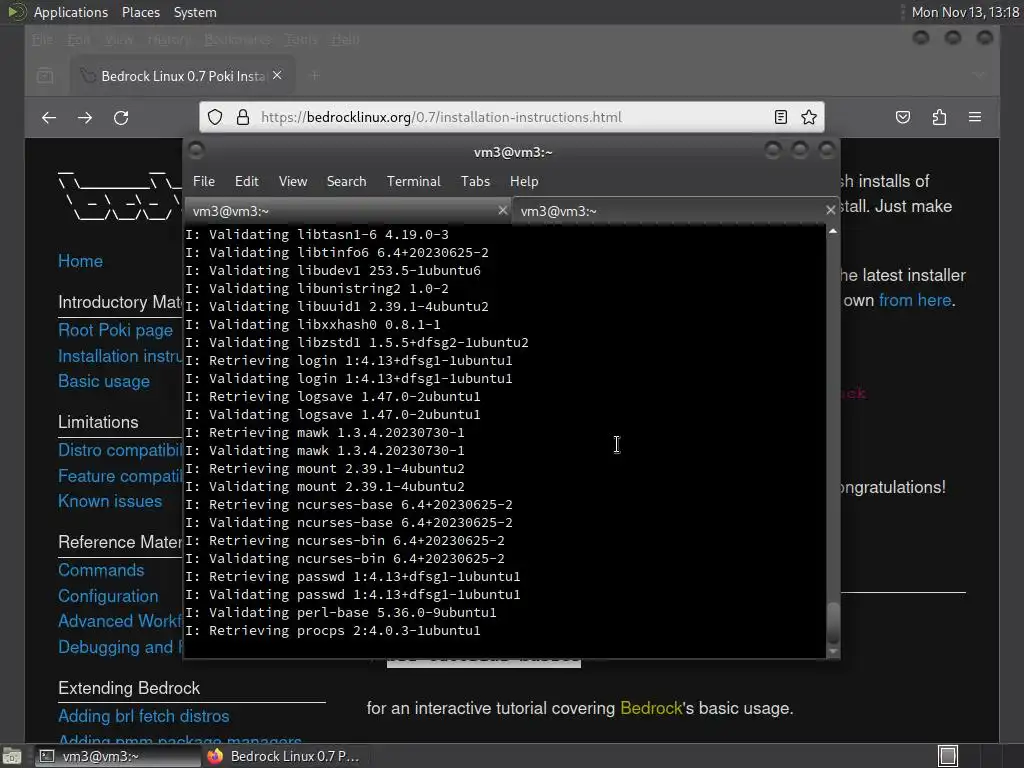Open Adding brl fetch distros link
Screen dimensions: 1024x768
(x=144, y=716)
